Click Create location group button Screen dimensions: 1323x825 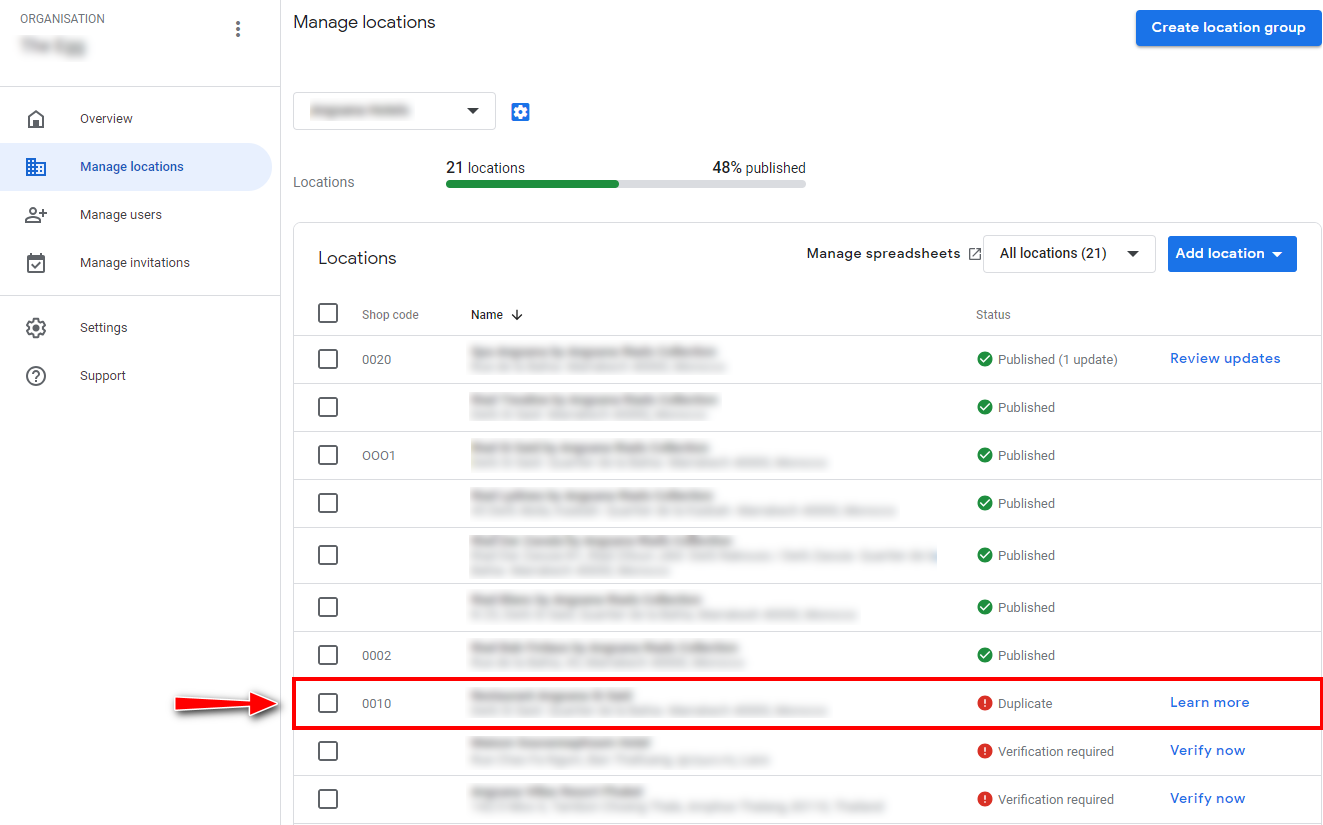coord(1228,28)
